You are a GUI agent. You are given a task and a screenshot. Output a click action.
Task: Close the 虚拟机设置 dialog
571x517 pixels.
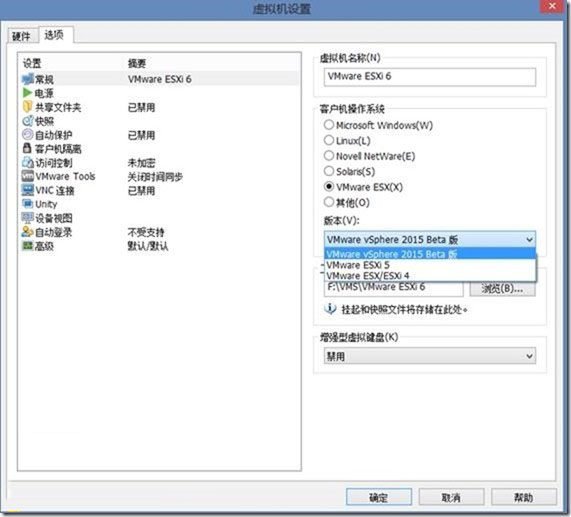552,6
